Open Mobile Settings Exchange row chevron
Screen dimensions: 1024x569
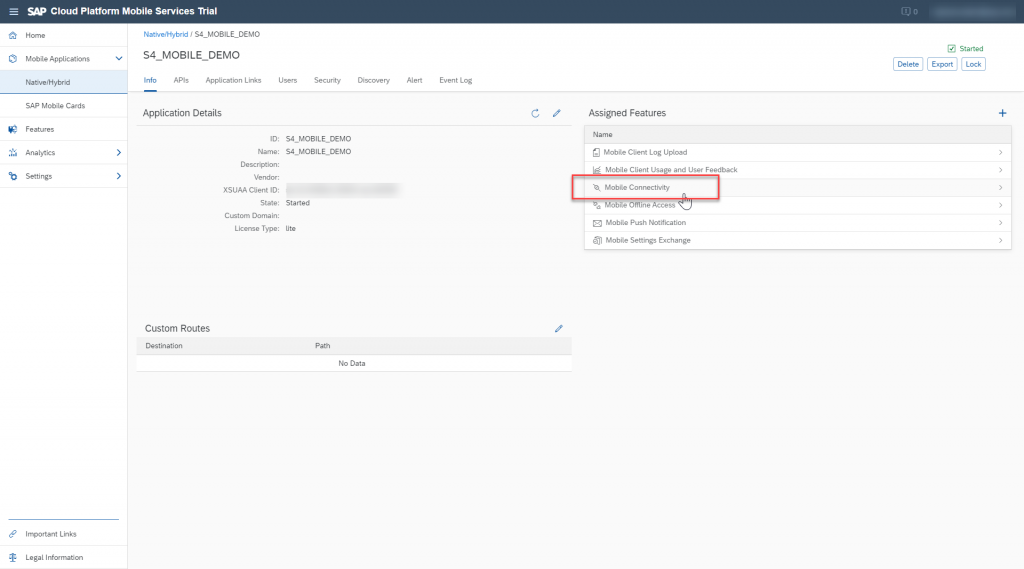1000,240
